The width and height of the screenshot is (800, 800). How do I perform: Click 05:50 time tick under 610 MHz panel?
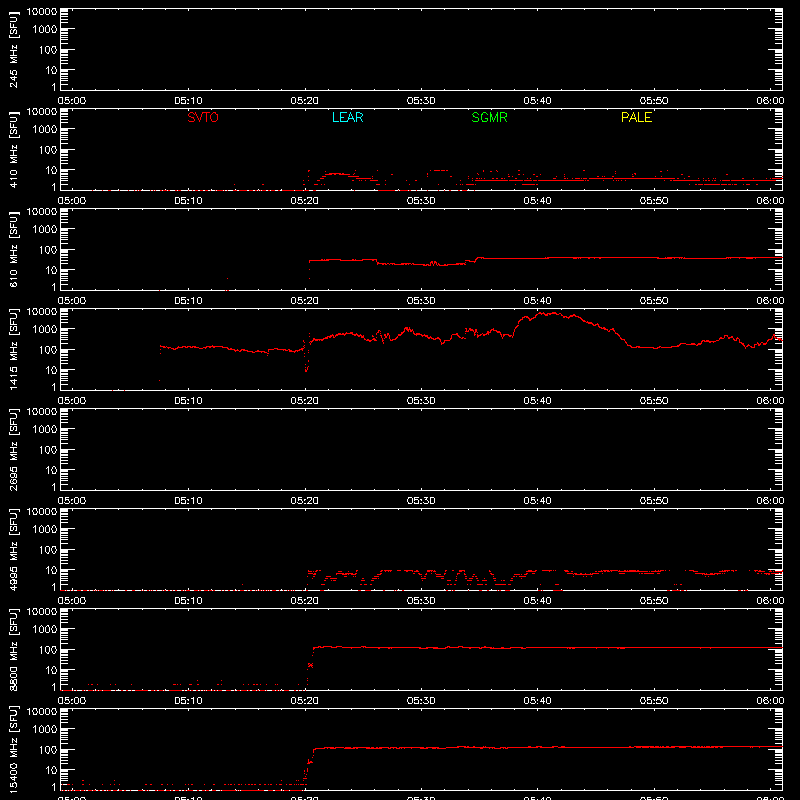click(654, 301)
